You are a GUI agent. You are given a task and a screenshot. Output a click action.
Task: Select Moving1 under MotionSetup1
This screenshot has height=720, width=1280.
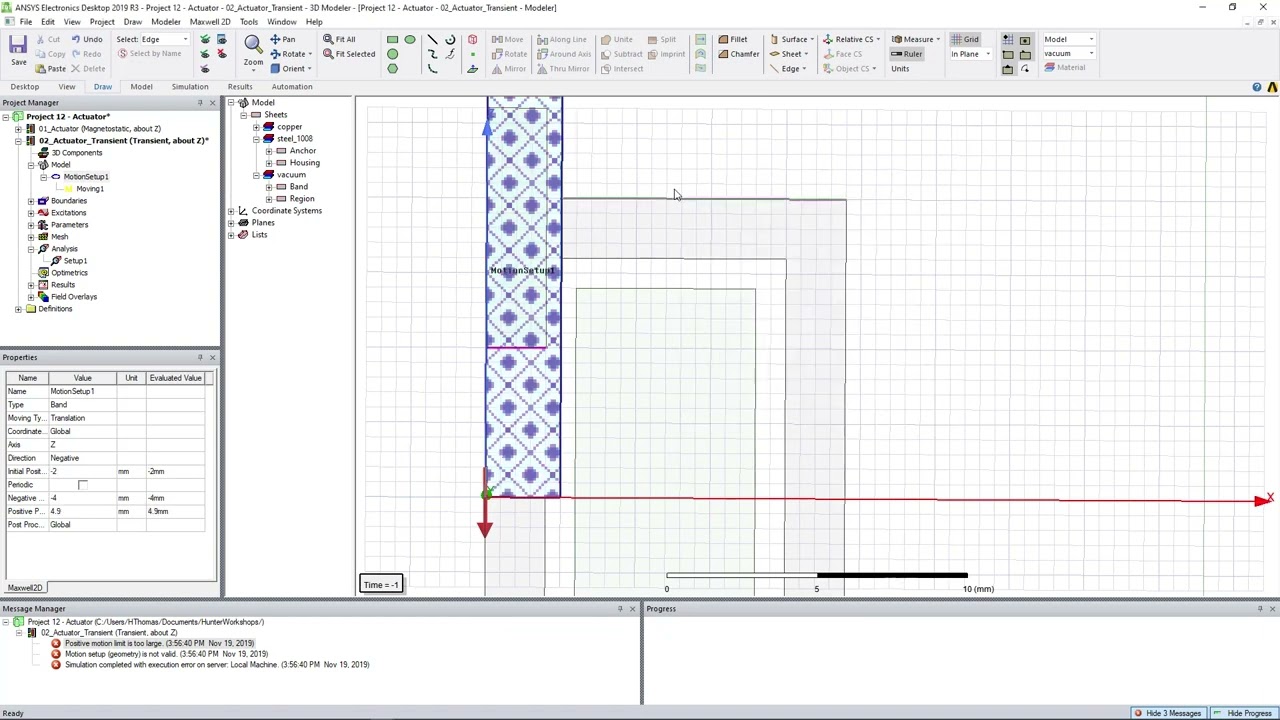89,189
